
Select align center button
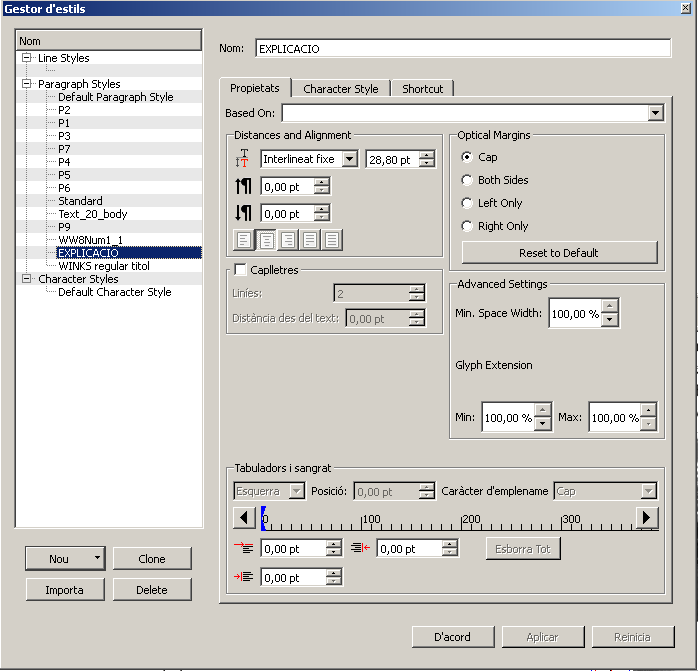[x=266, y=240]
